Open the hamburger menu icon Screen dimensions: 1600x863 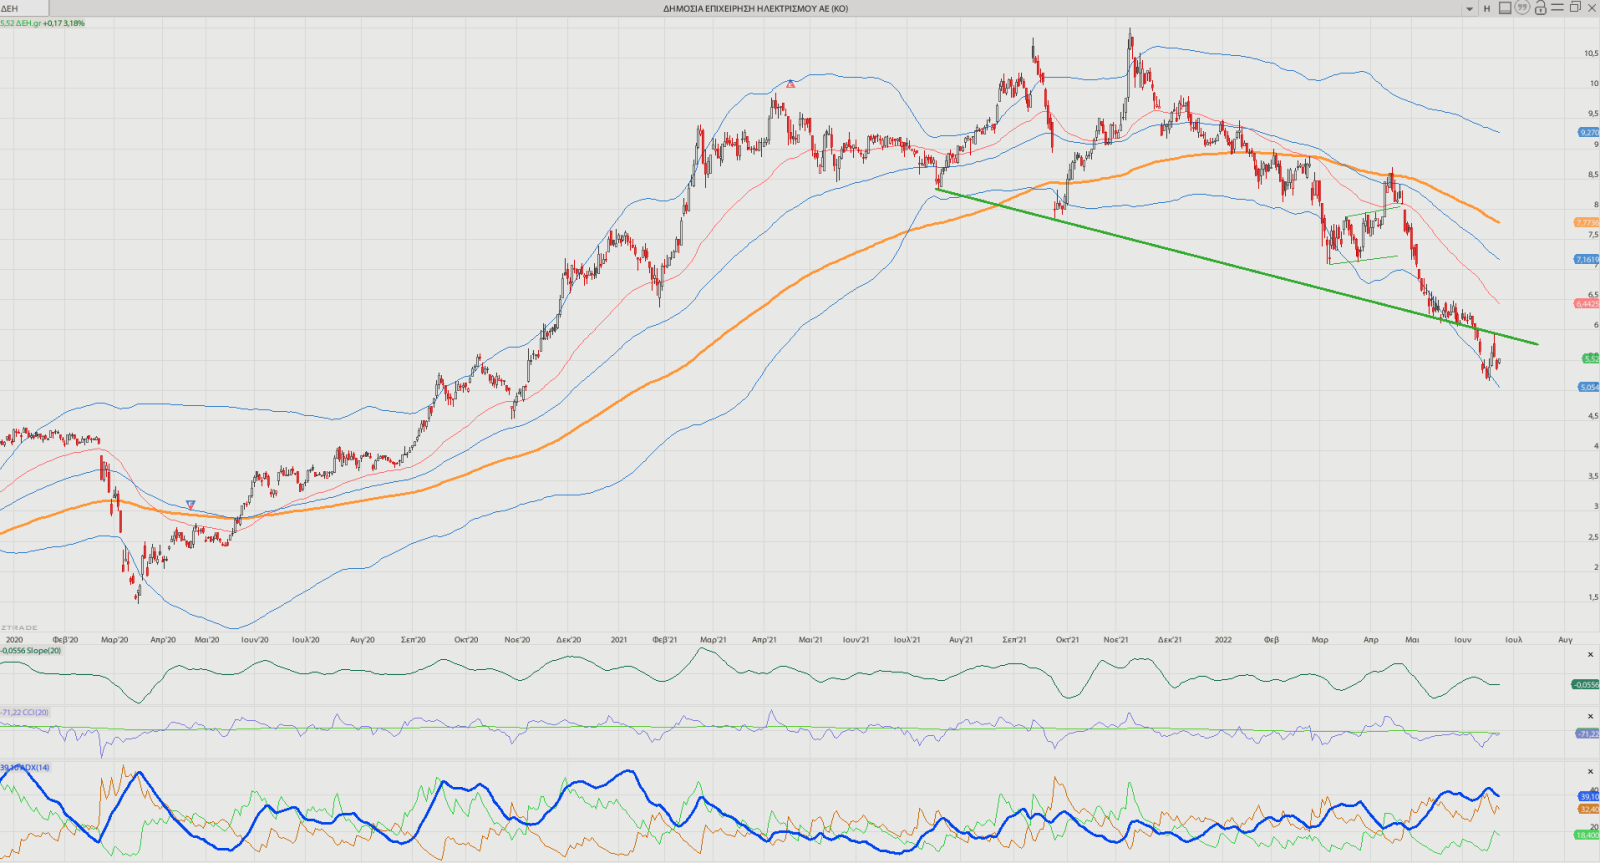(1557, 8)
